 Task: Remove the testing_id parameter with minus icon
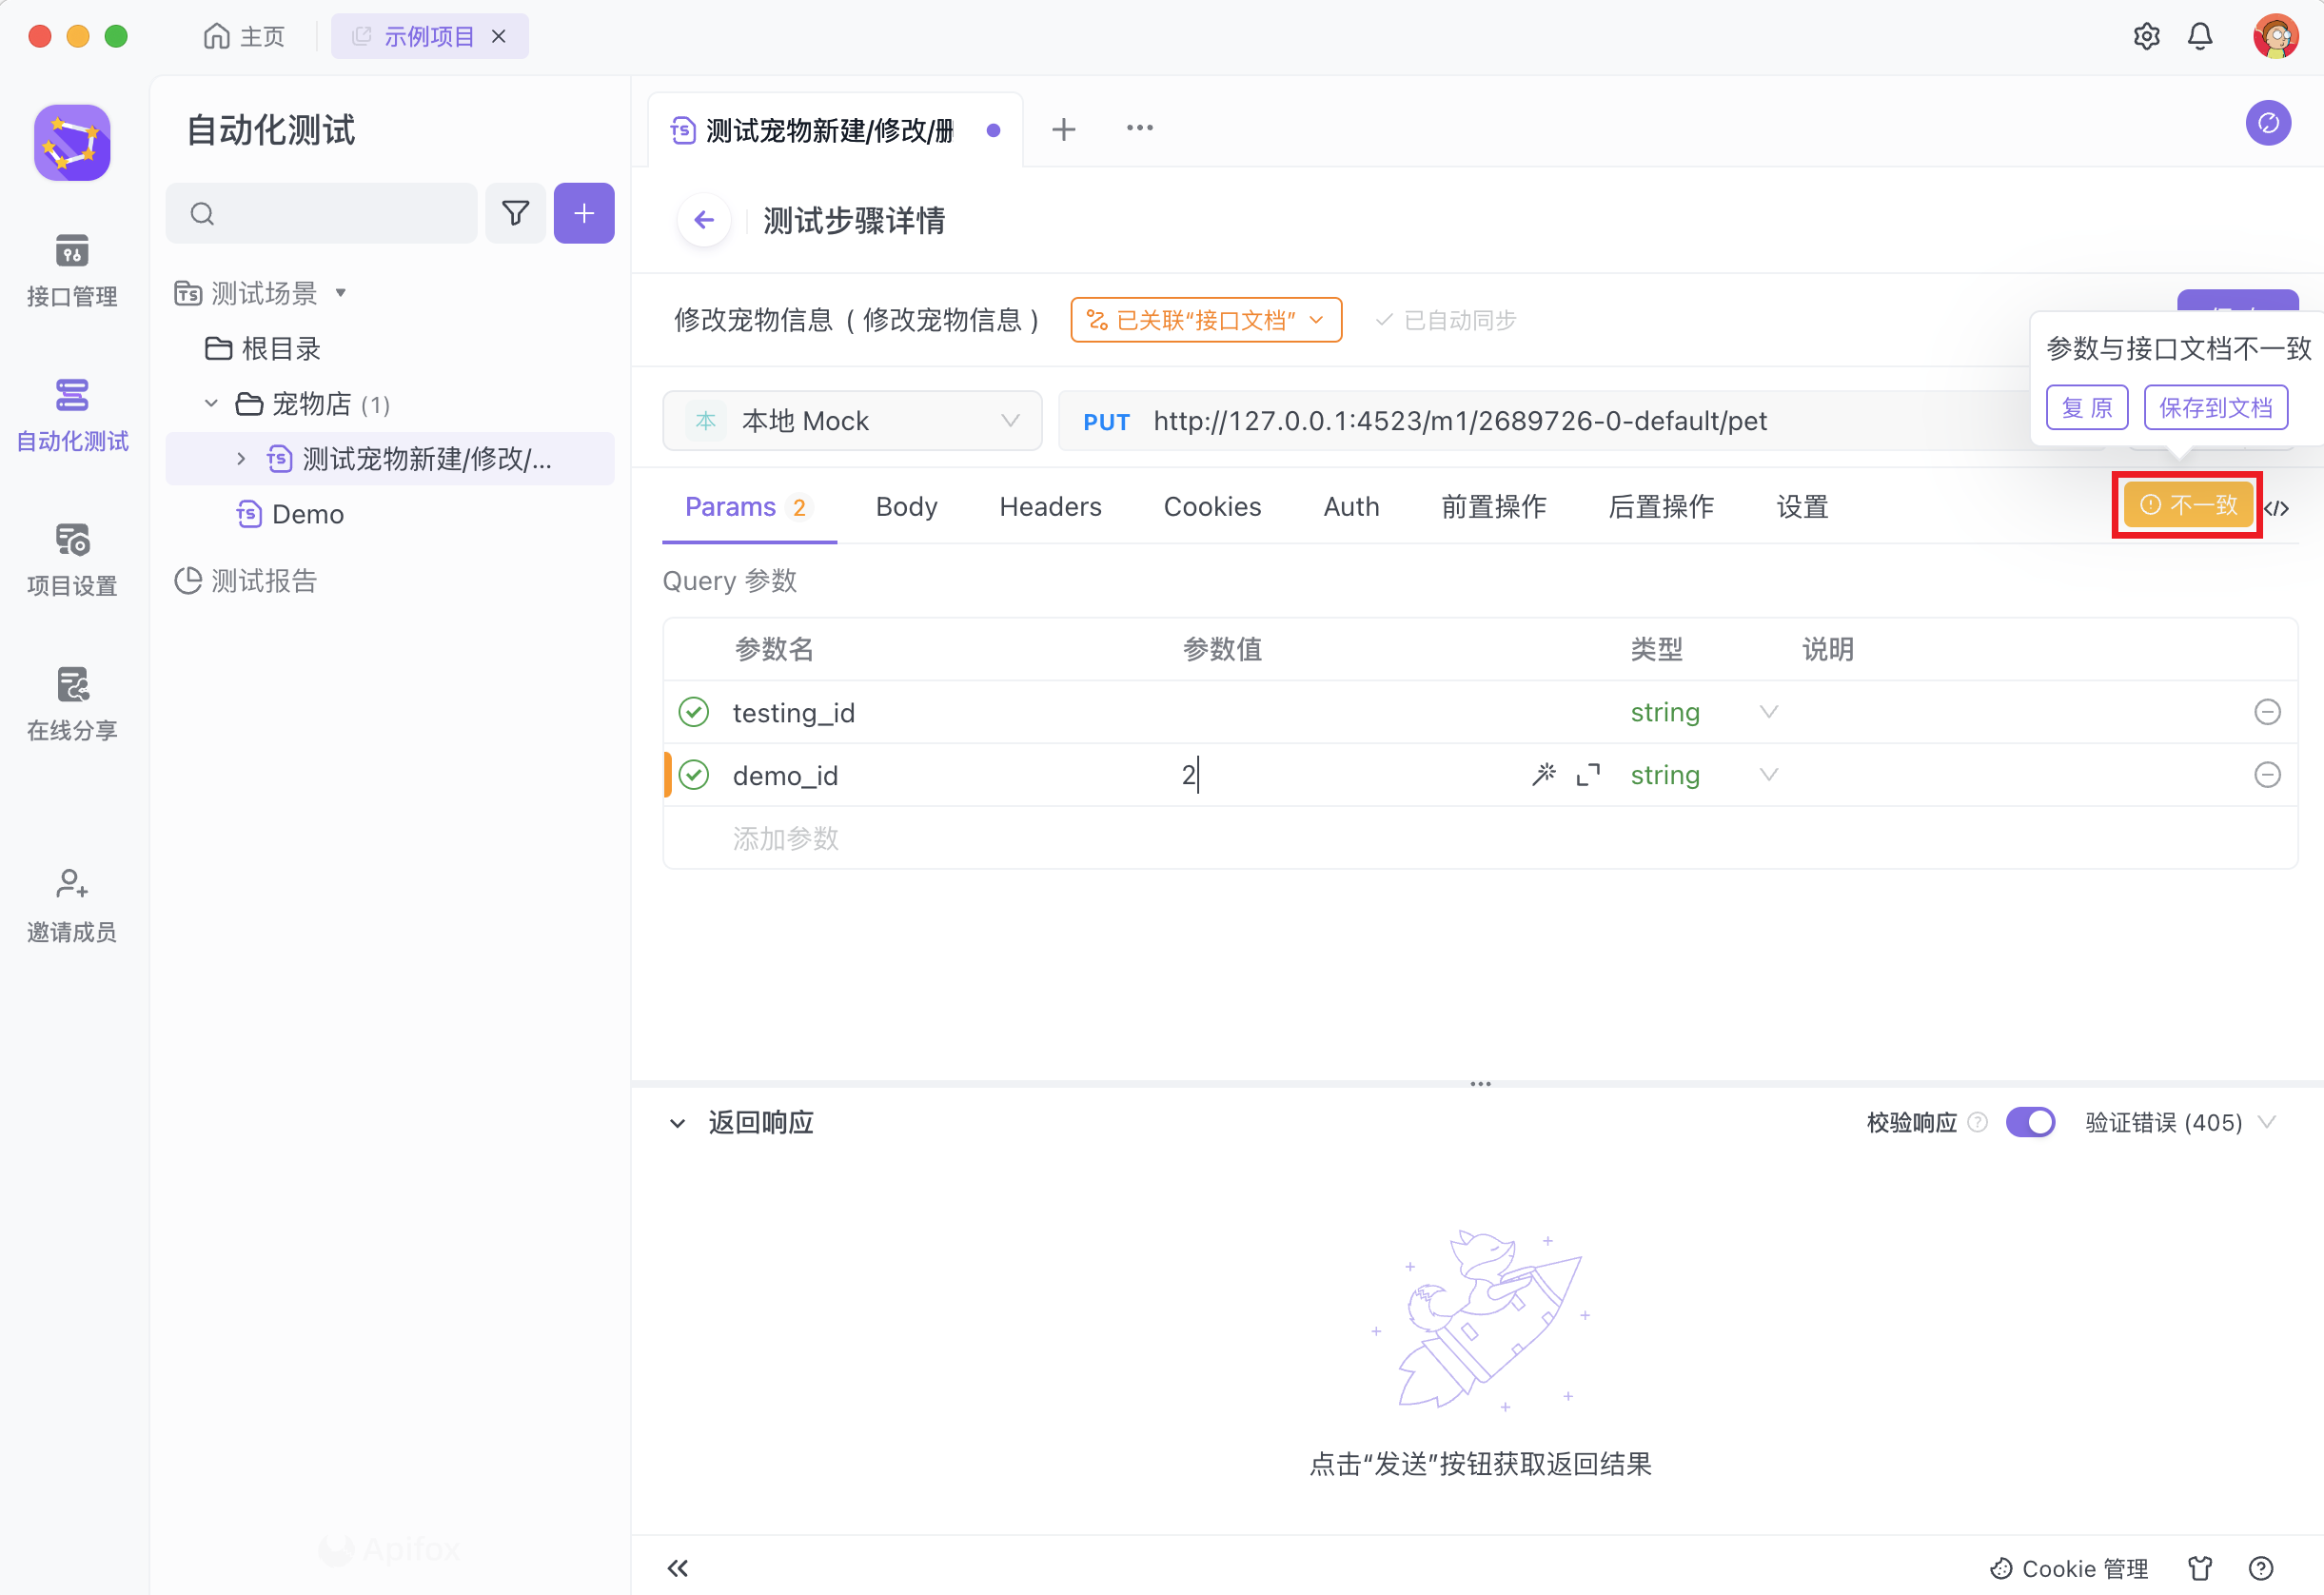point(2267,712)
